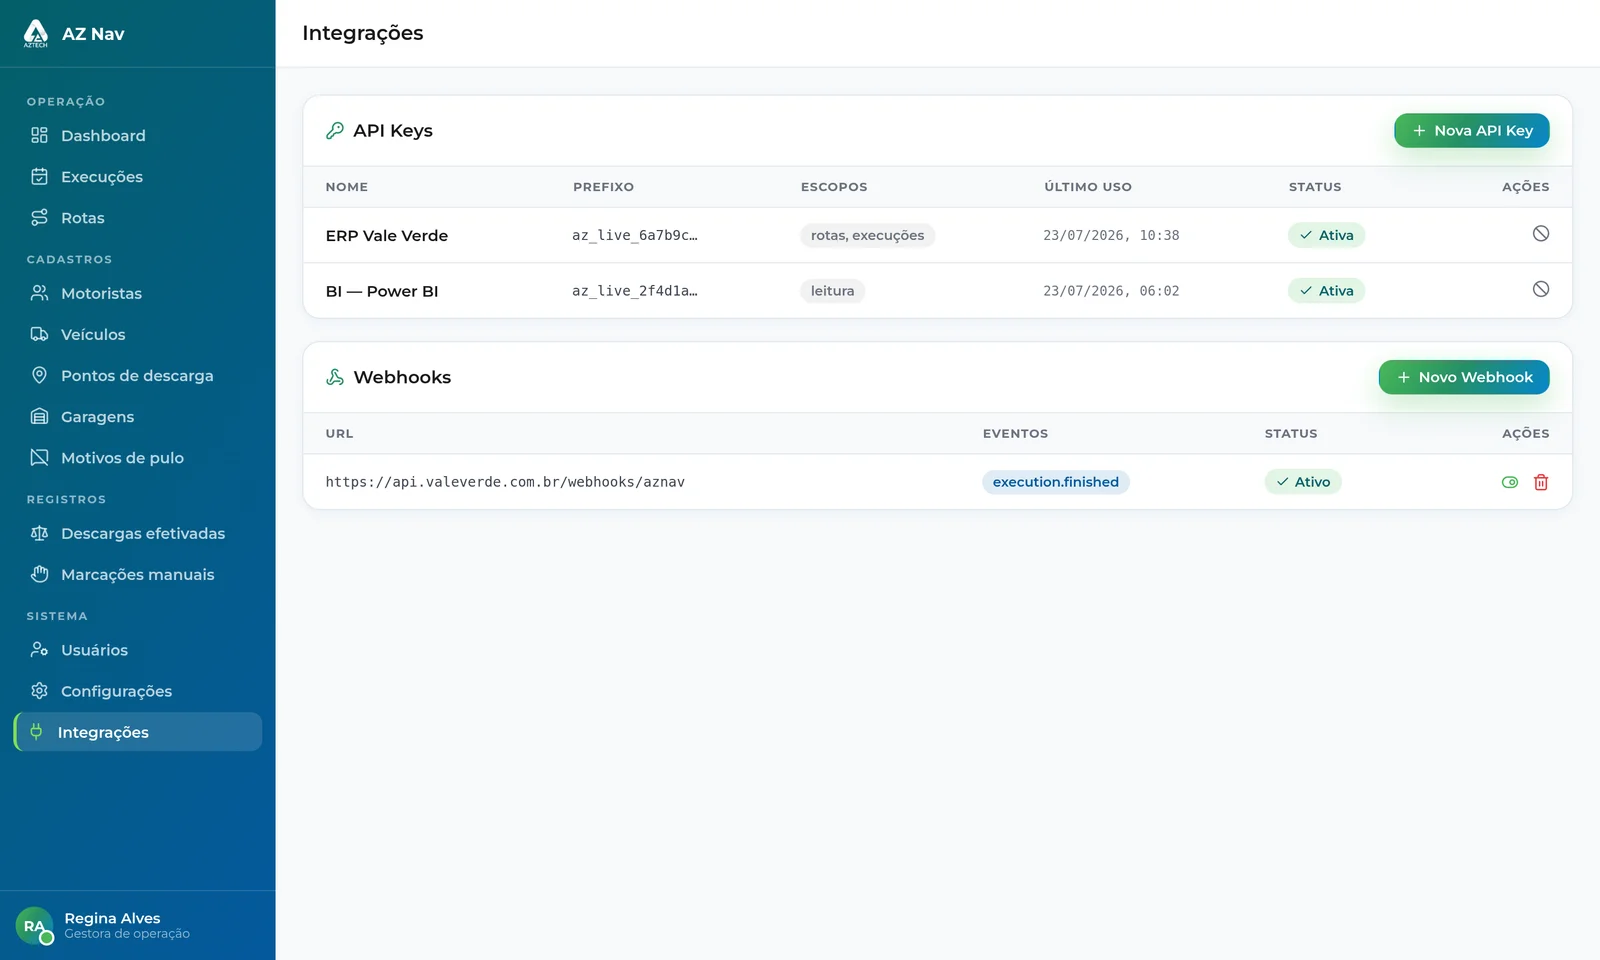
Task: Click the execution.finished event badge
Action: click(x=1056, y=482)
